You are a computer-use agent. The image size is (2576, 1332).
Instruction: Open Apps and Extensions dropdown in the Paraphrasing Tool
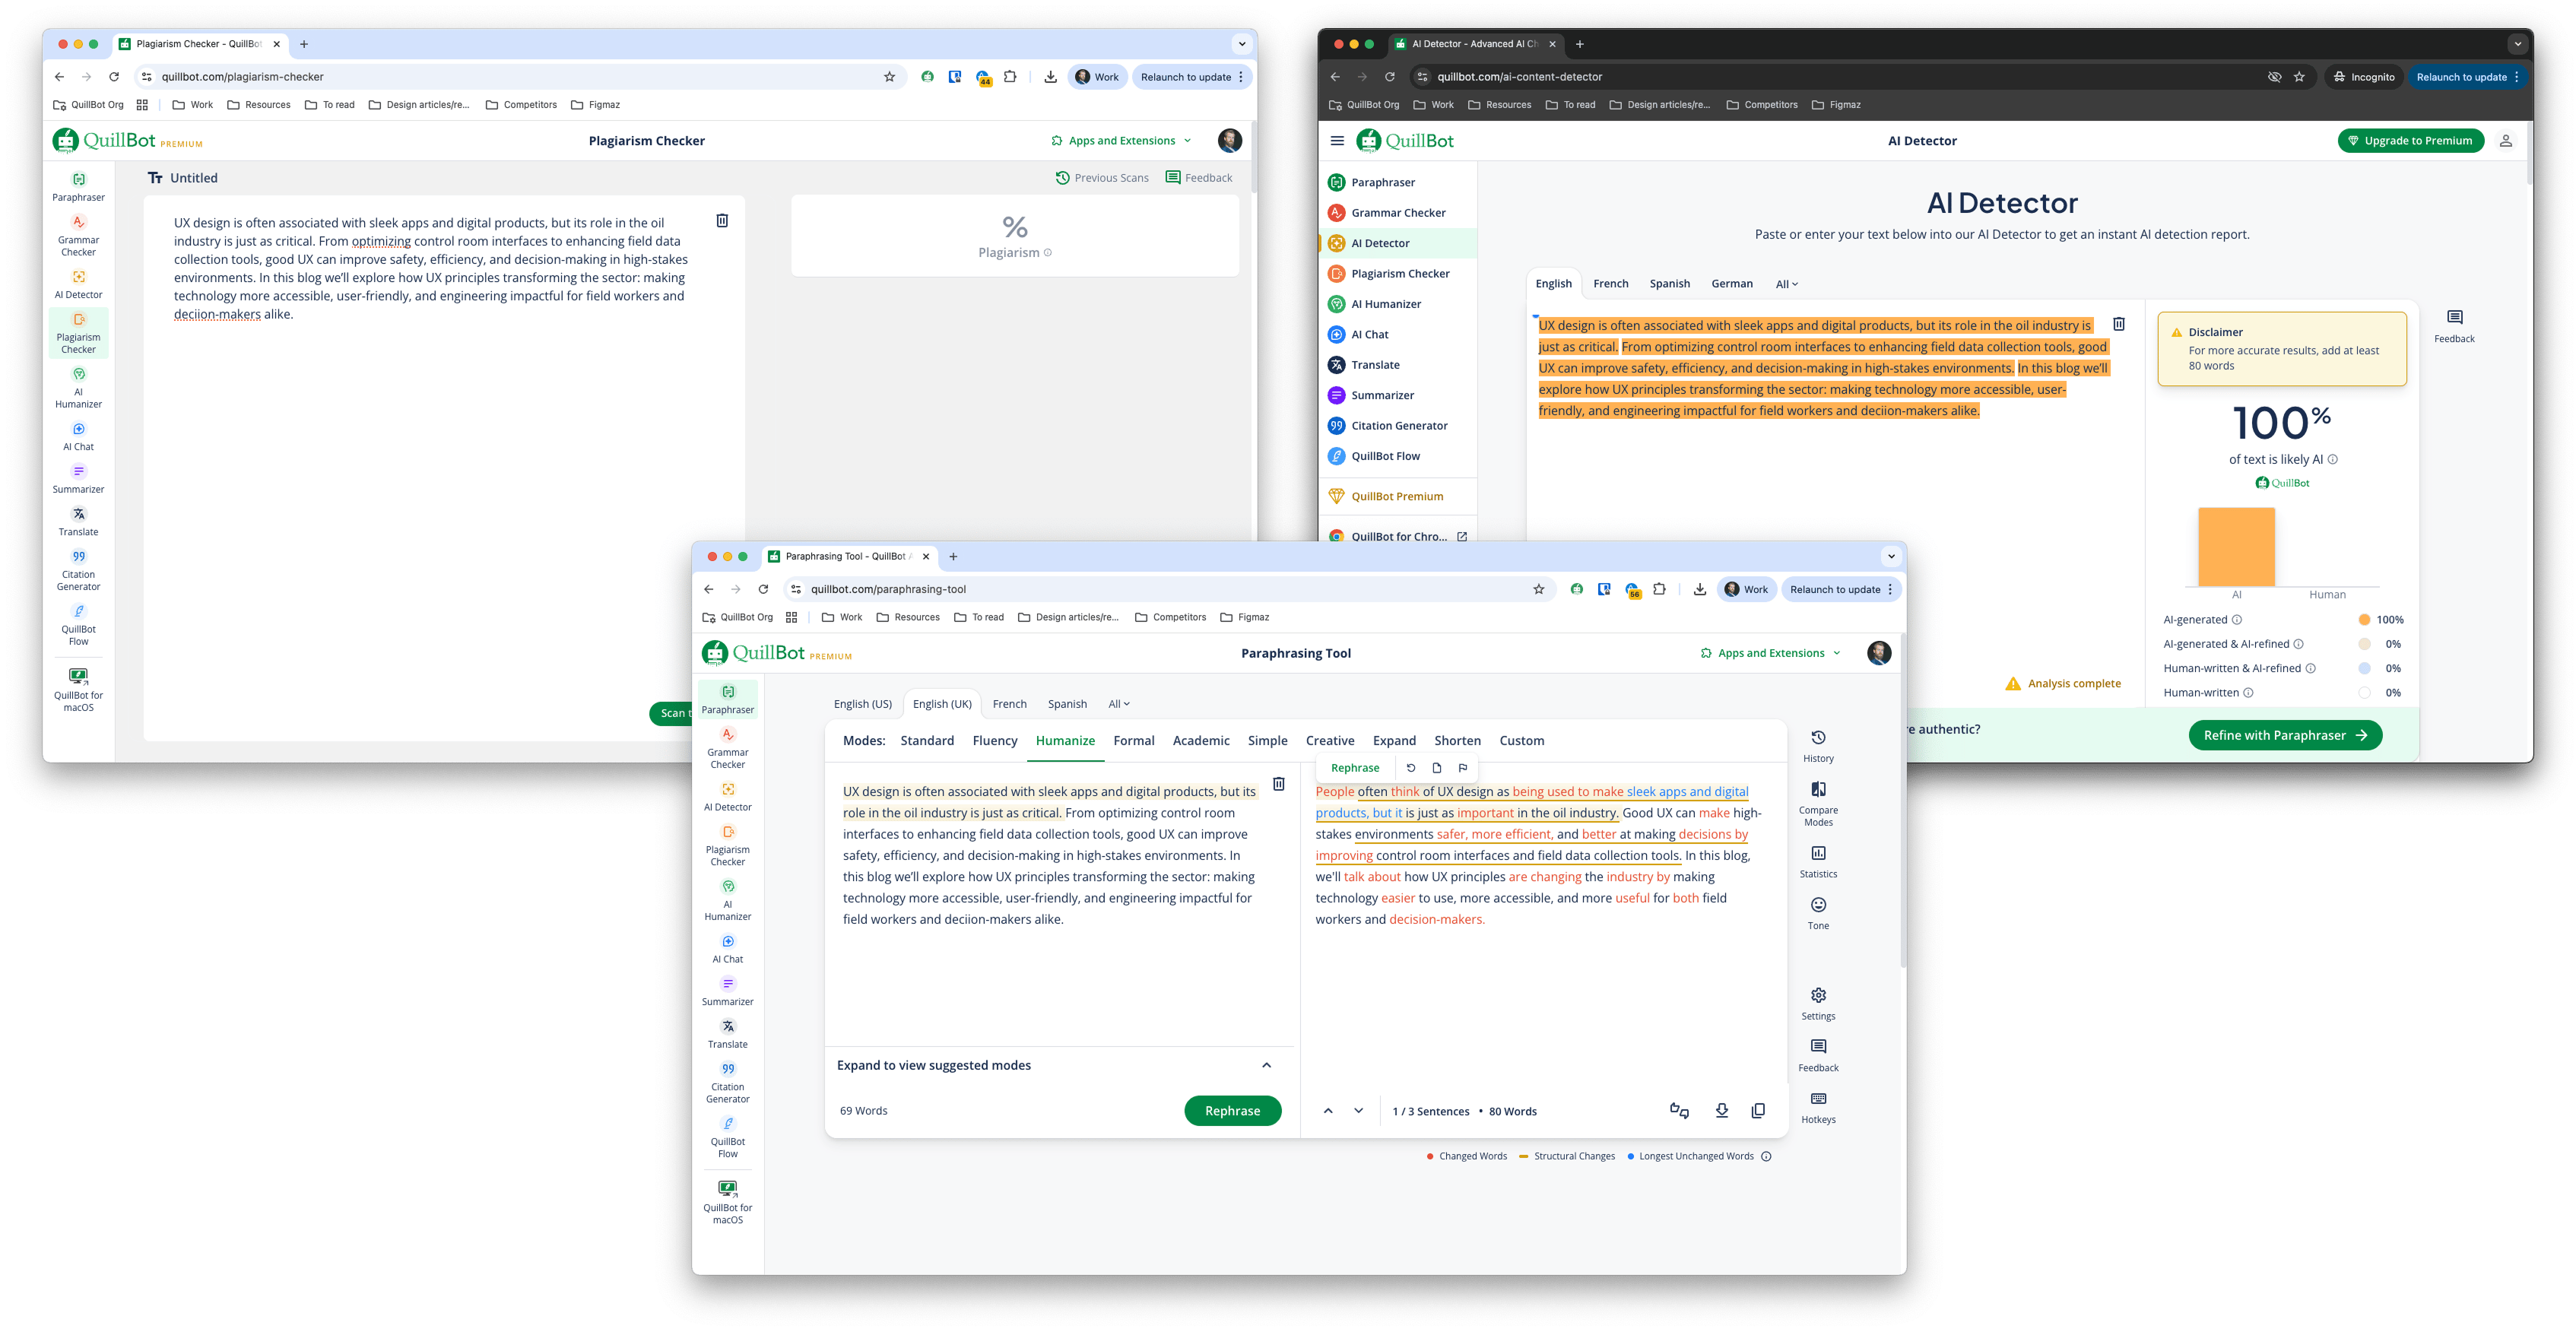click(1770, 653)
